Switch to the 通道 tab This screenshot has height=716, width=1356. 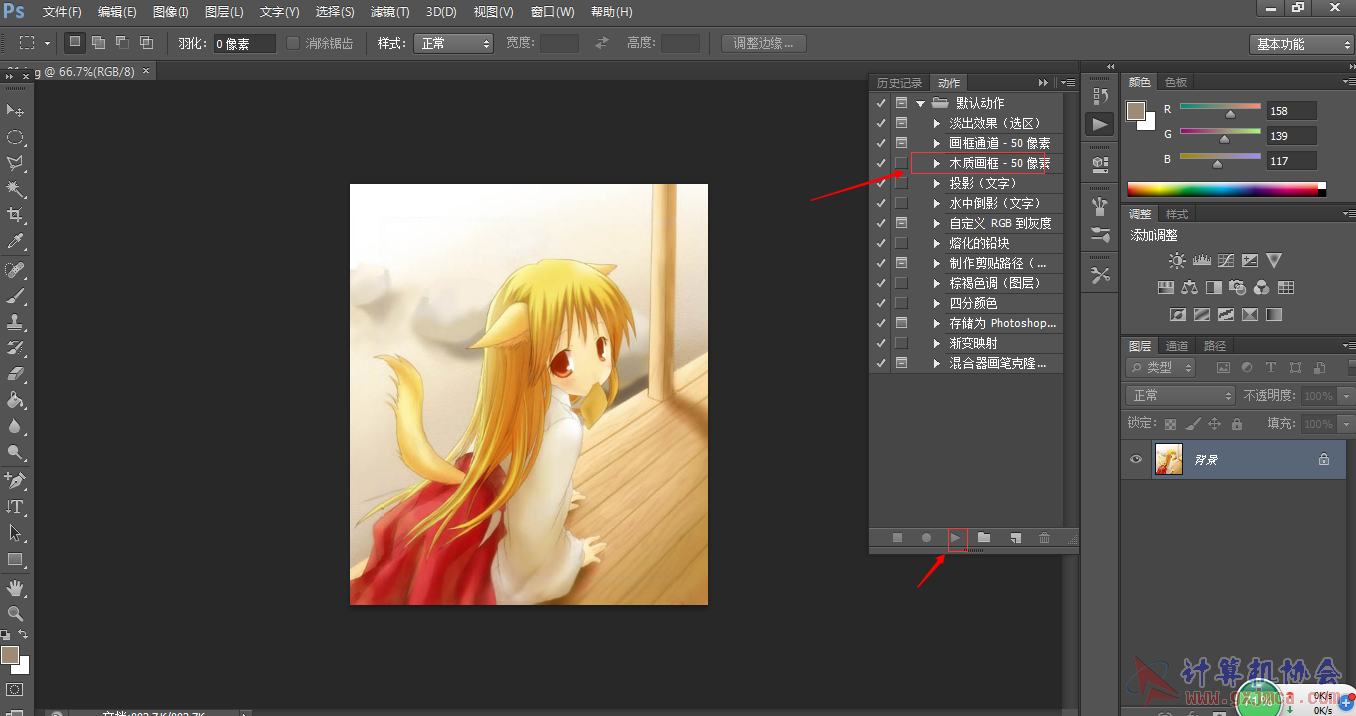point(1177,346)
